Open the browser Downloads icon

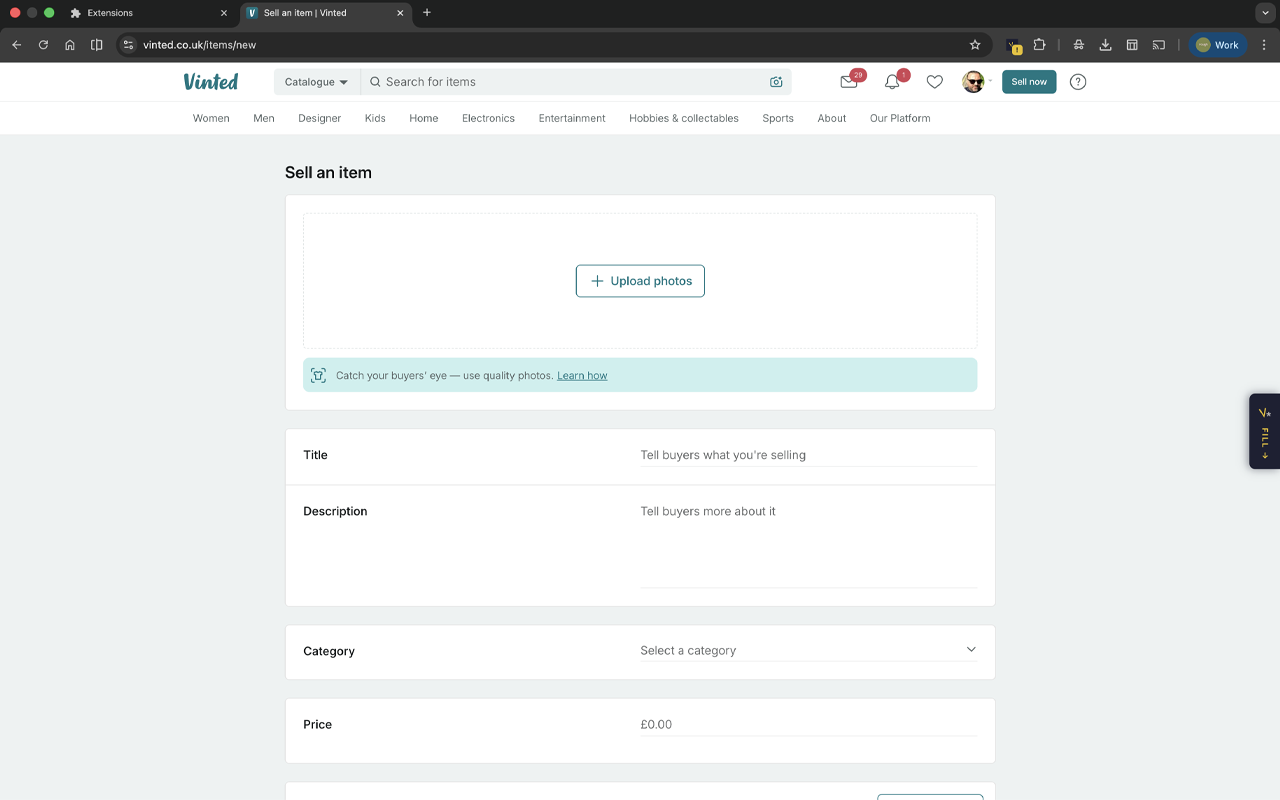(x=1104, y=44)
